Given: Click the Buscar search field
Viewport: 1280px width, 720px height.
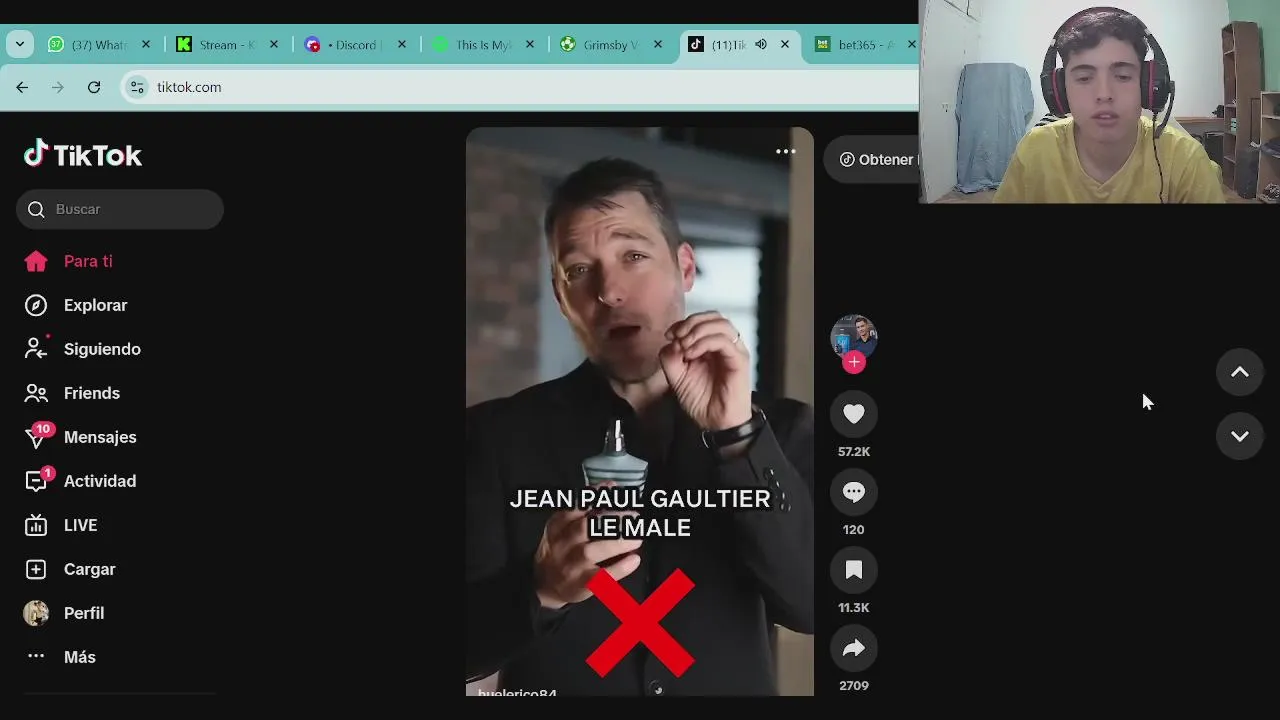Looking at the screenshot, I should pos(120,209).
